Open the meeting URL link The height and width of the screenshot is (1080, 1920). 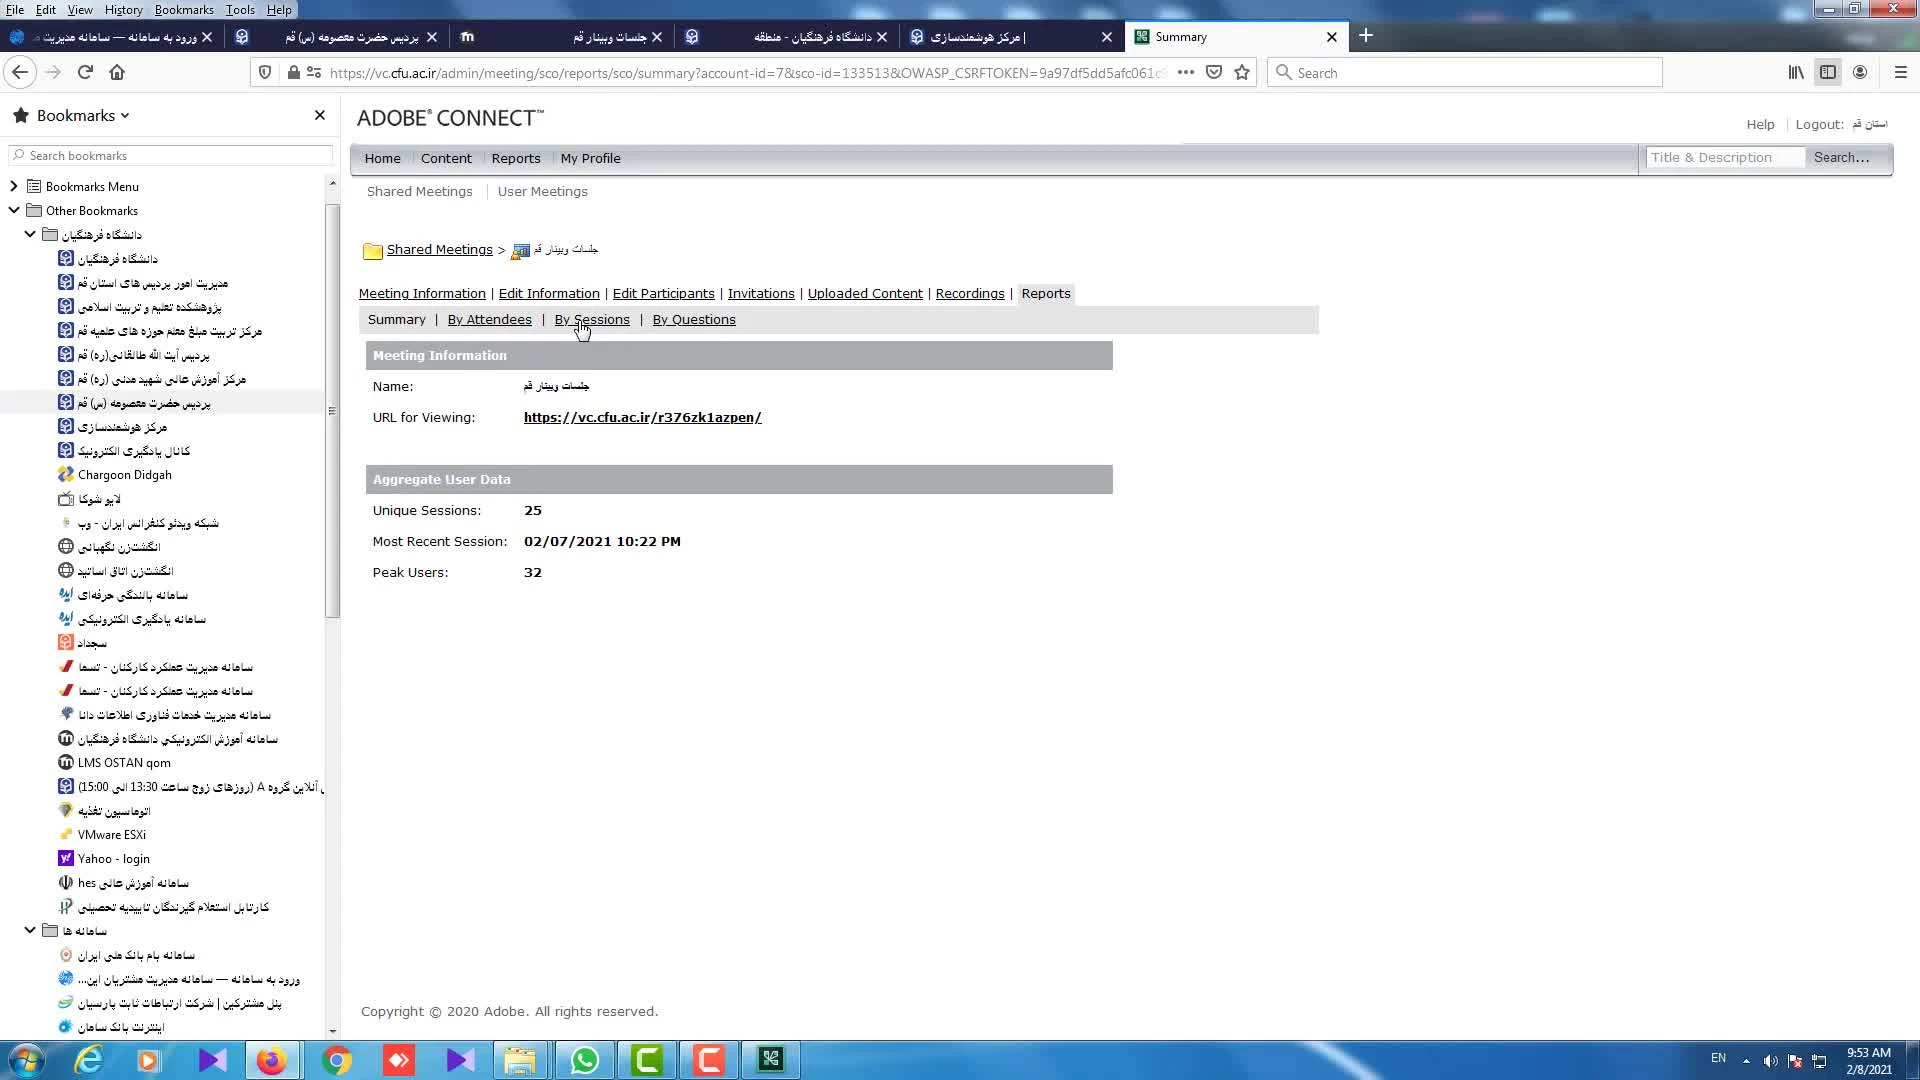point(642,417)
